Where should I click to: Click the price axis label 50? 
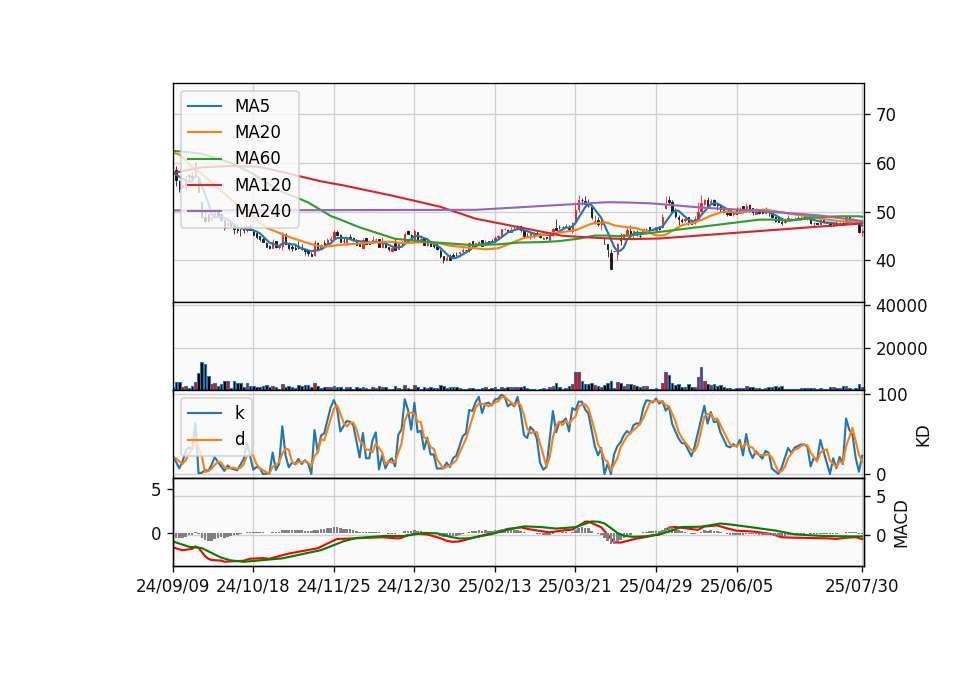click(x=886, y=213)
